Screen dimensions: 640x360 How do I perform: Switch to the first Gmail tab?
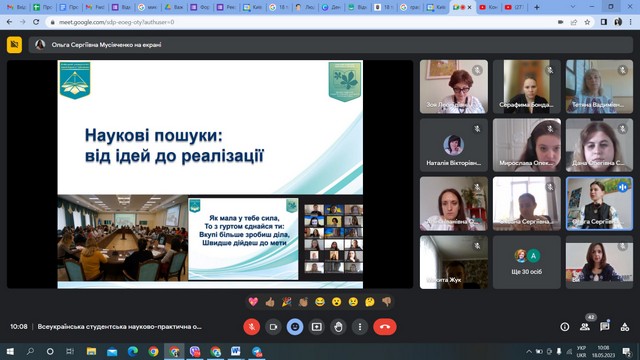(x=16, y=7)
